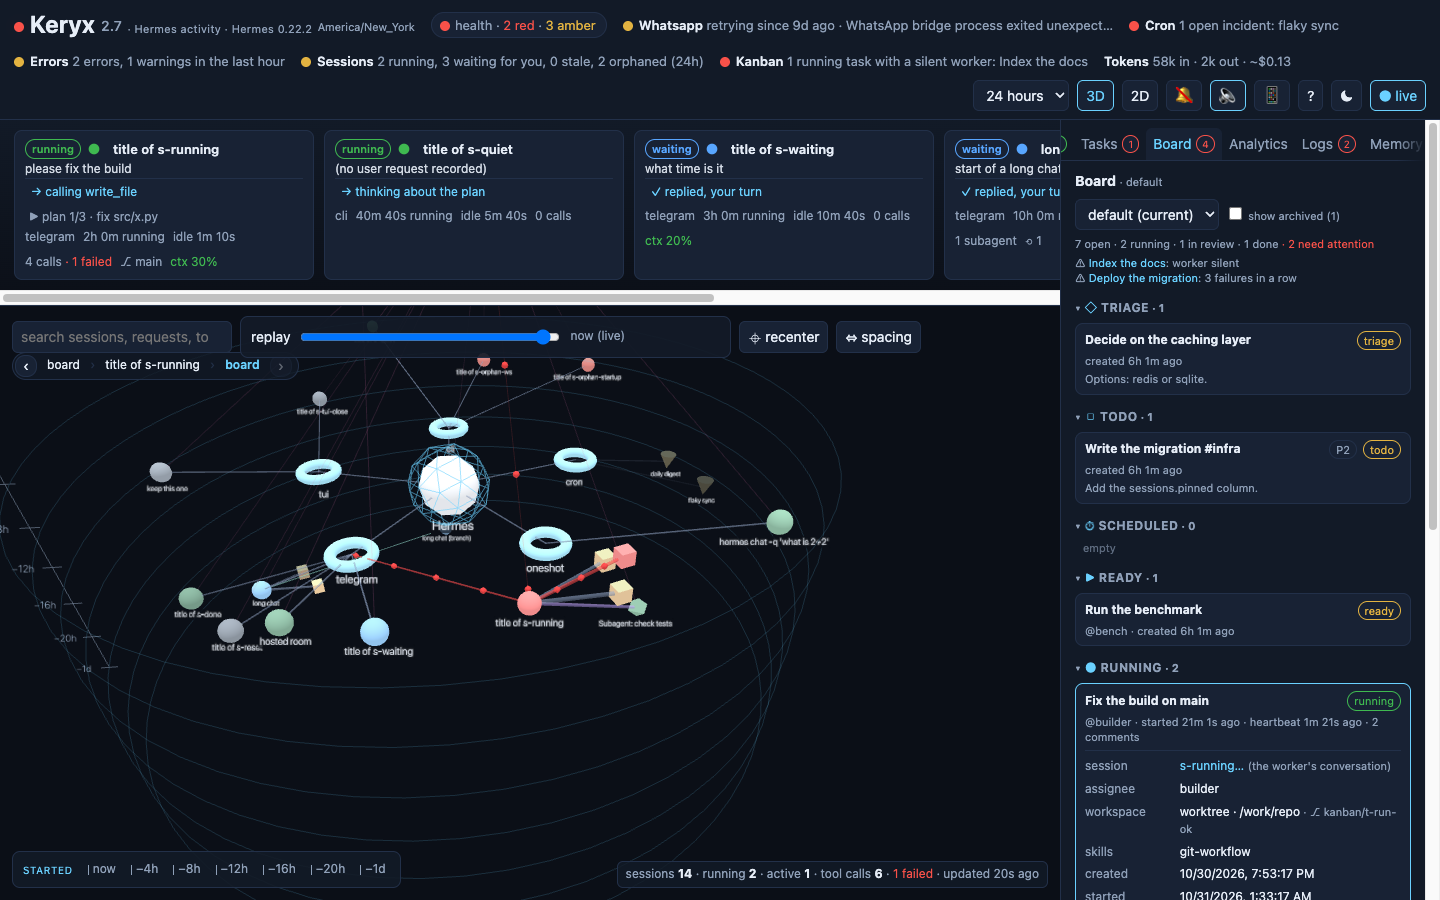Click the 'Subagent: check tests' cube node
Viewport: 1440px width, 900px height.
[638, 606]
